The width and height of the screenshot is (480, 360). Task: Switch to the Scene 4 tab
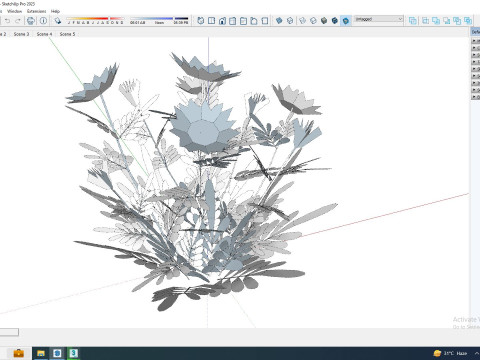44,34
